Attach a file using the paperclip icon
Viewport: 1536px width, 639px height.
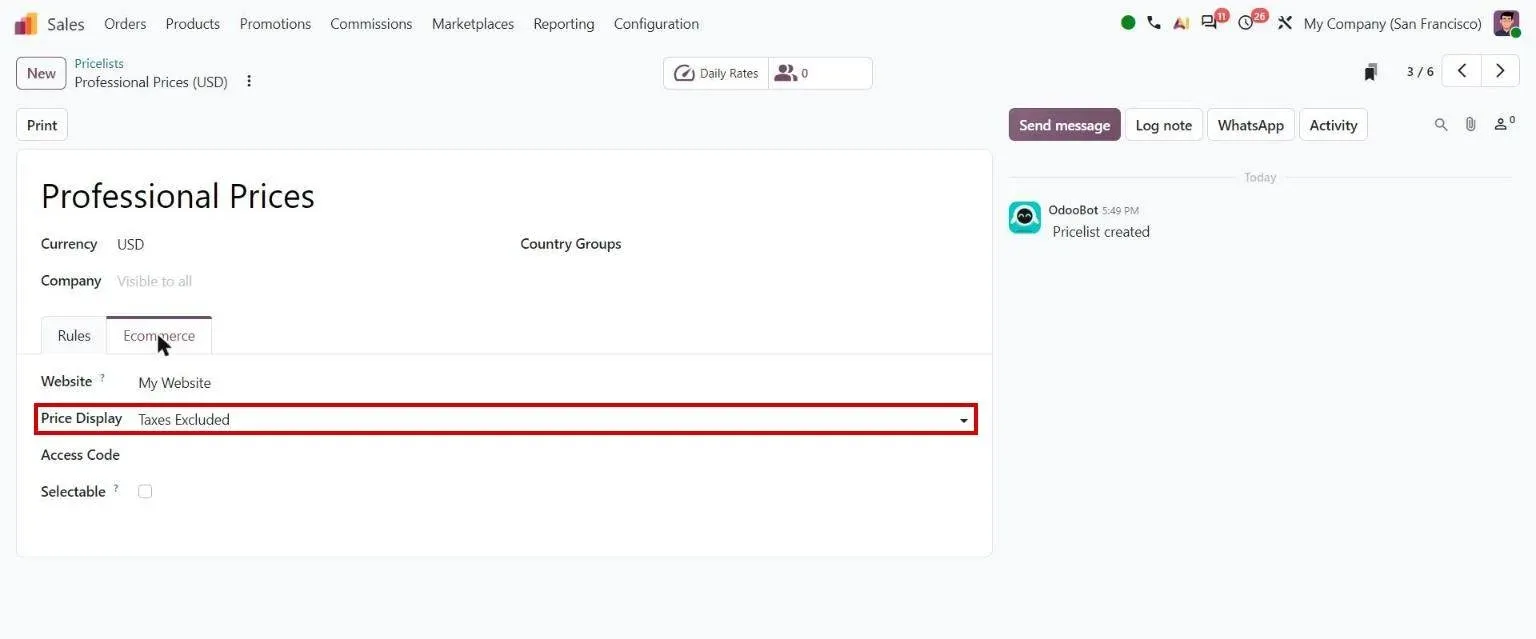point(1470,125)
